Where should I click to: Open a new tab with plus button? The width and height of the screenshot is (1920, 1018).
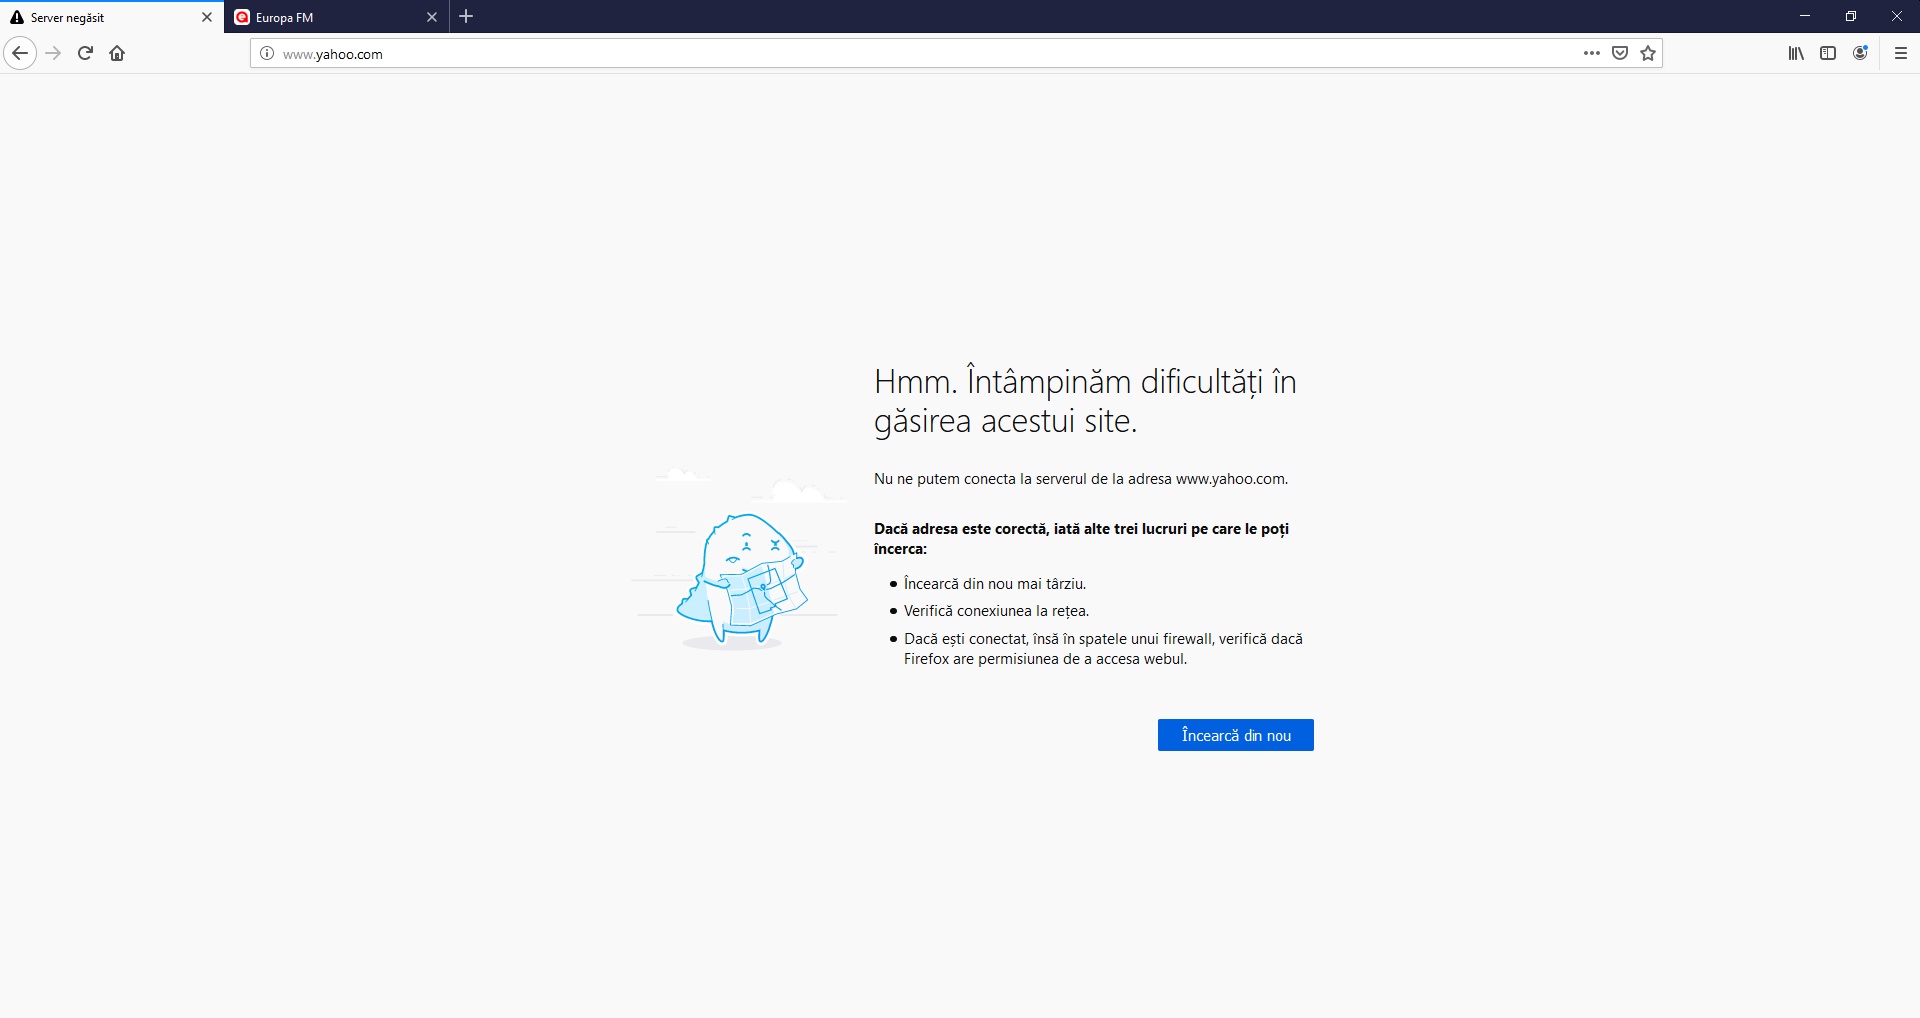466,16
